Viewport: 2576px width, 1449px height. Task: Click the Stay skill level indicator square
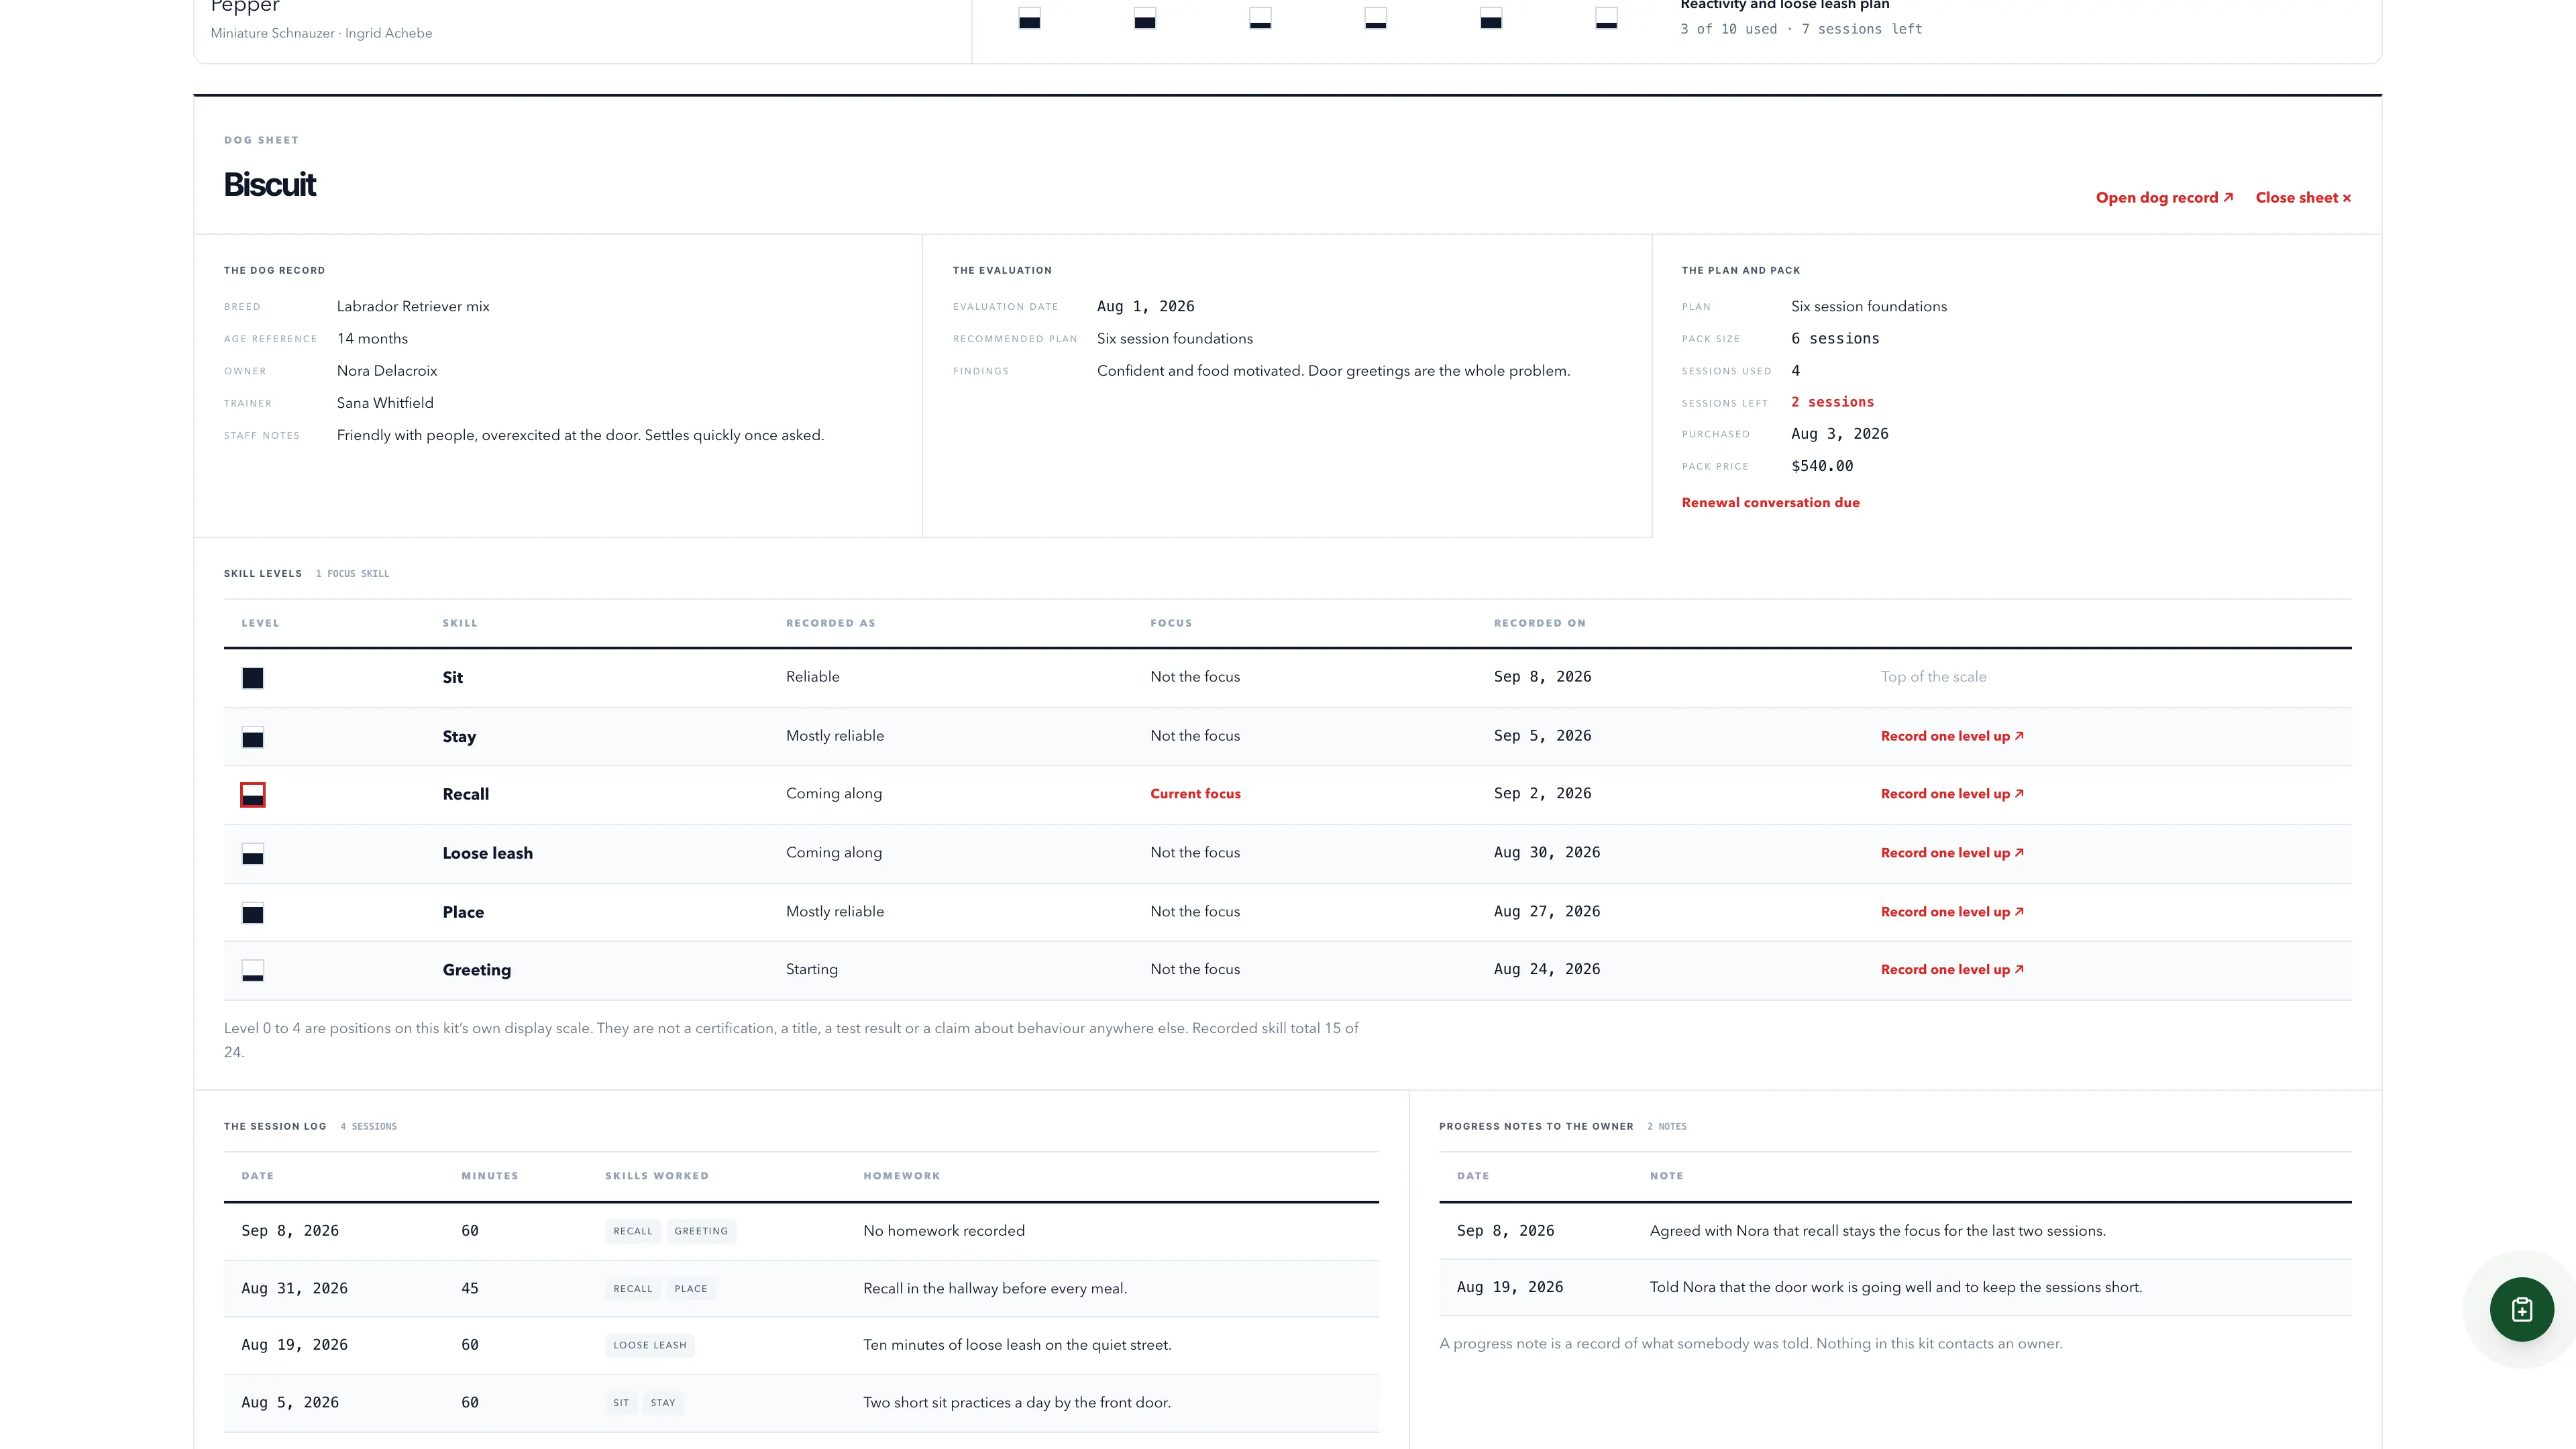pyautogui.click(x=253, y=737)
